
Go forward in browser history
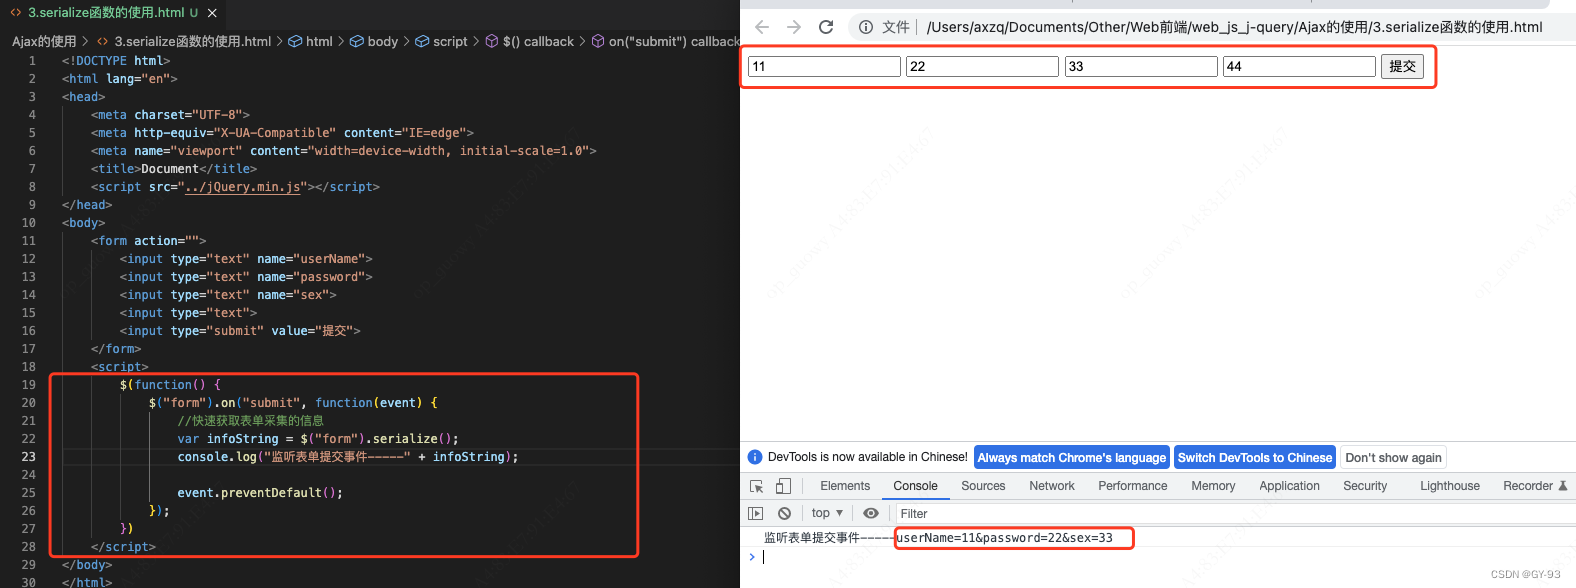tap(794, 27)
